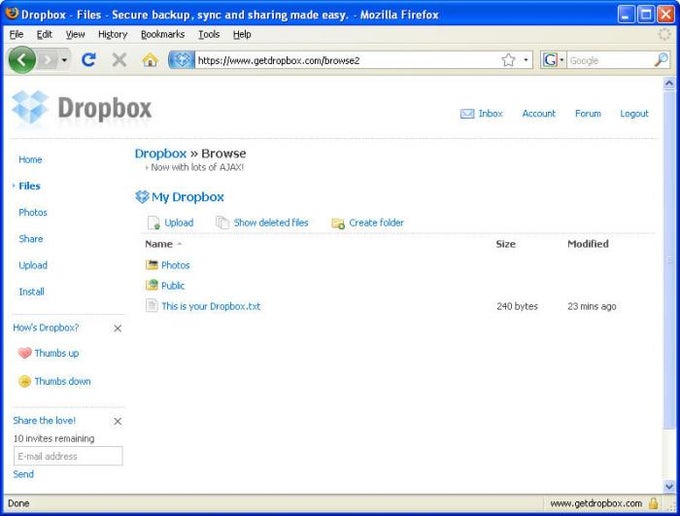This screenshot has height=516, width=680.
Task: Click the Photos folder icon in file list
Action: [x=152, y=265]
